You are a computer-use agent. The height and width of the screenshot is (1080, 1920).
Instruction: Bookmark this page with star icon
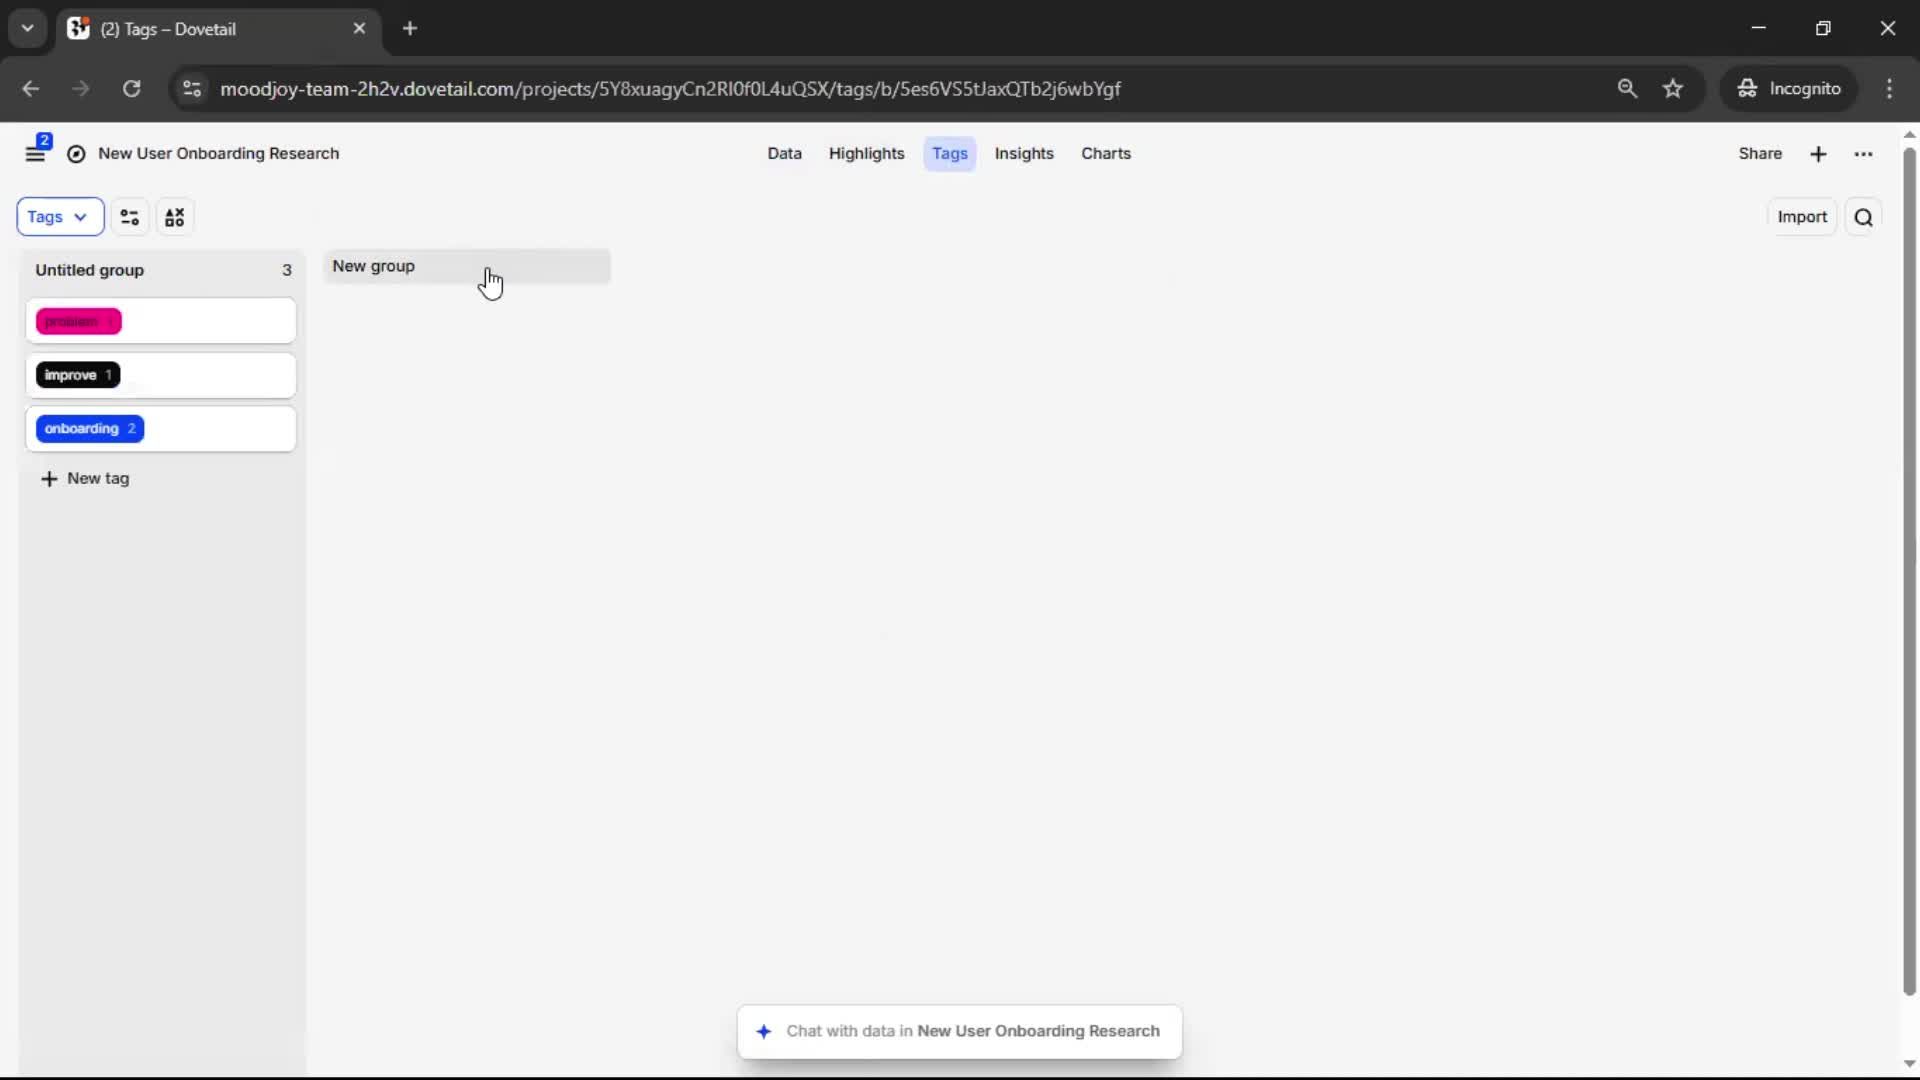pyautogui.click(x=1673, y=89)
